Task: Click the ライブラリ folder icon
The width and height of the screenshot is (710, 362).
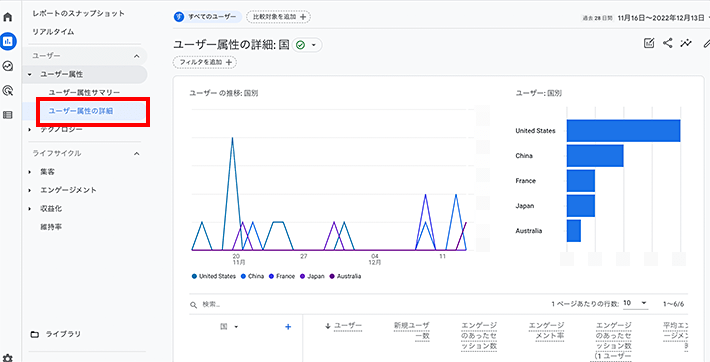Action: click(35, 334)
